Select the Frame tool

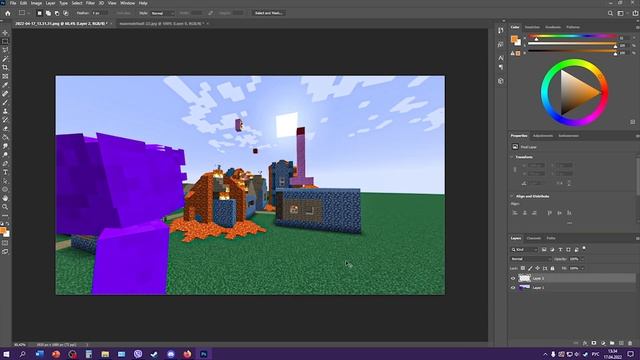coord(5,76)
